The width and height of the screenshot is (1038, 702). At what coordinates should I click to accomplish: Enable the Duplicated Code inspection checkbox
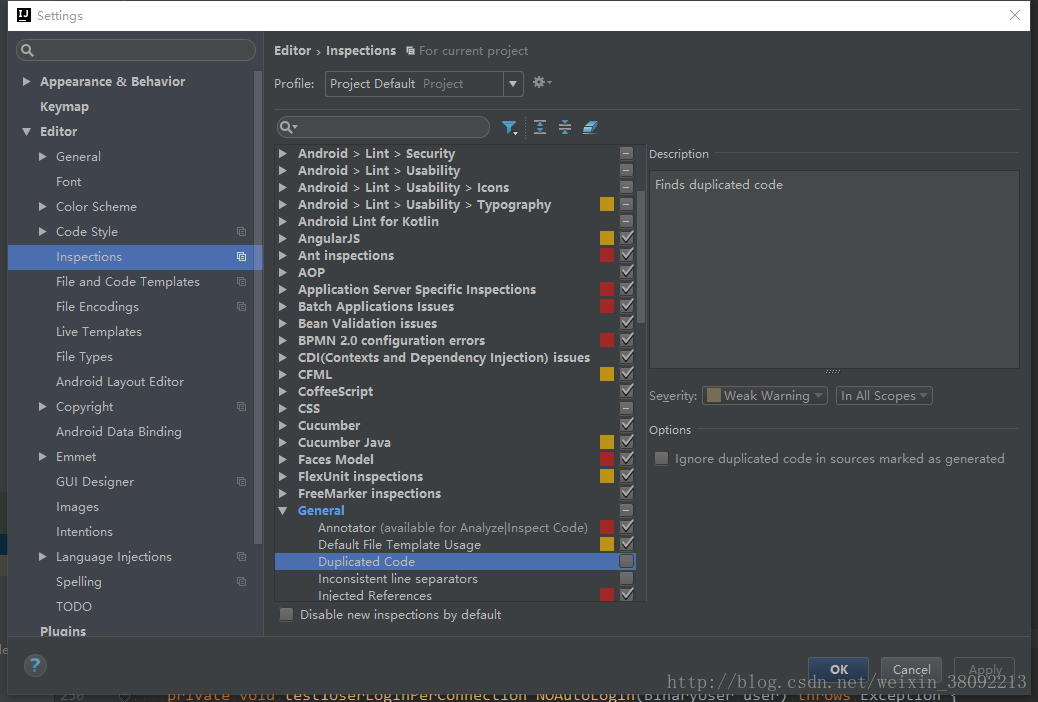[x=626, y=562]
